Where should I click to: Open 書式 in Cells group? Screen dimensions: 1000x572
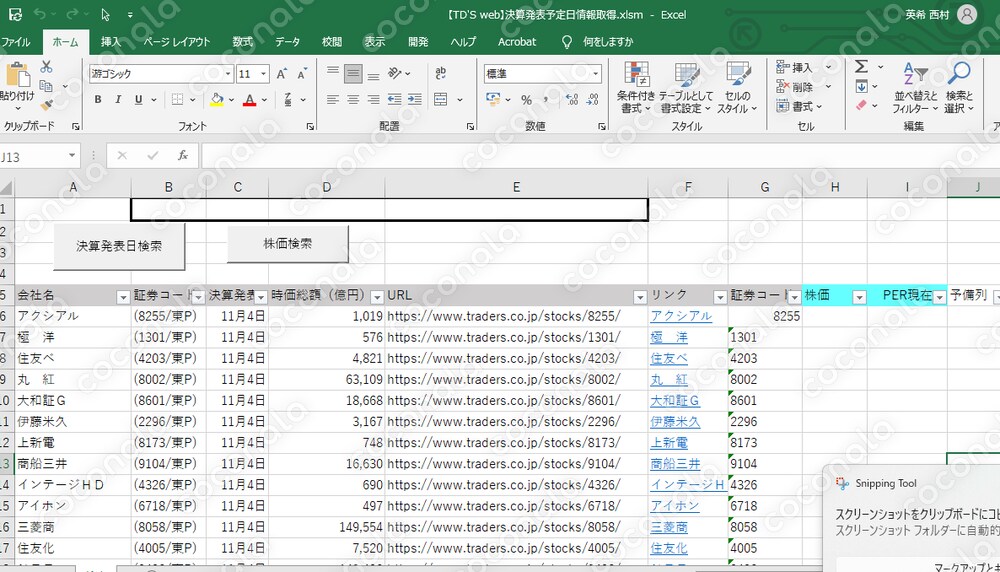point(799,106)
